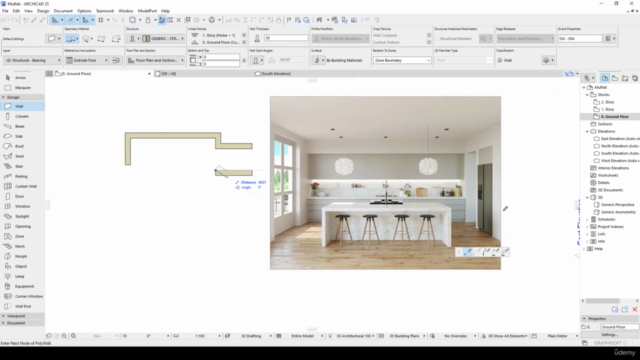Open the File menu
Viewport: 640px width, 360px height.
pos(5,11)
